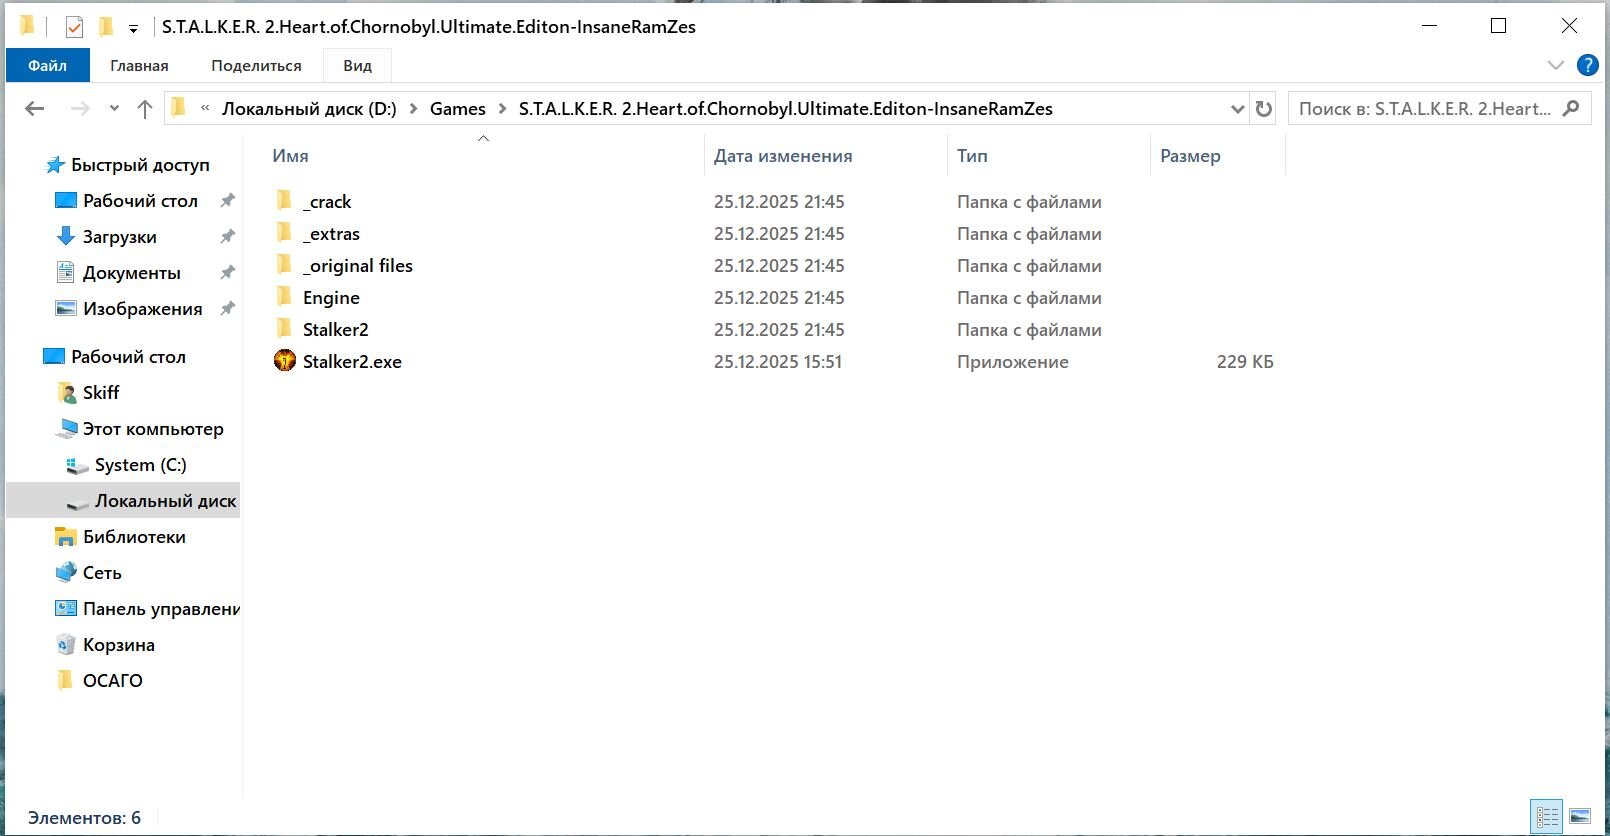Click the search magnifier icon
The width and height of the screenshot is (1610, 836).
tap(1571, 108)
